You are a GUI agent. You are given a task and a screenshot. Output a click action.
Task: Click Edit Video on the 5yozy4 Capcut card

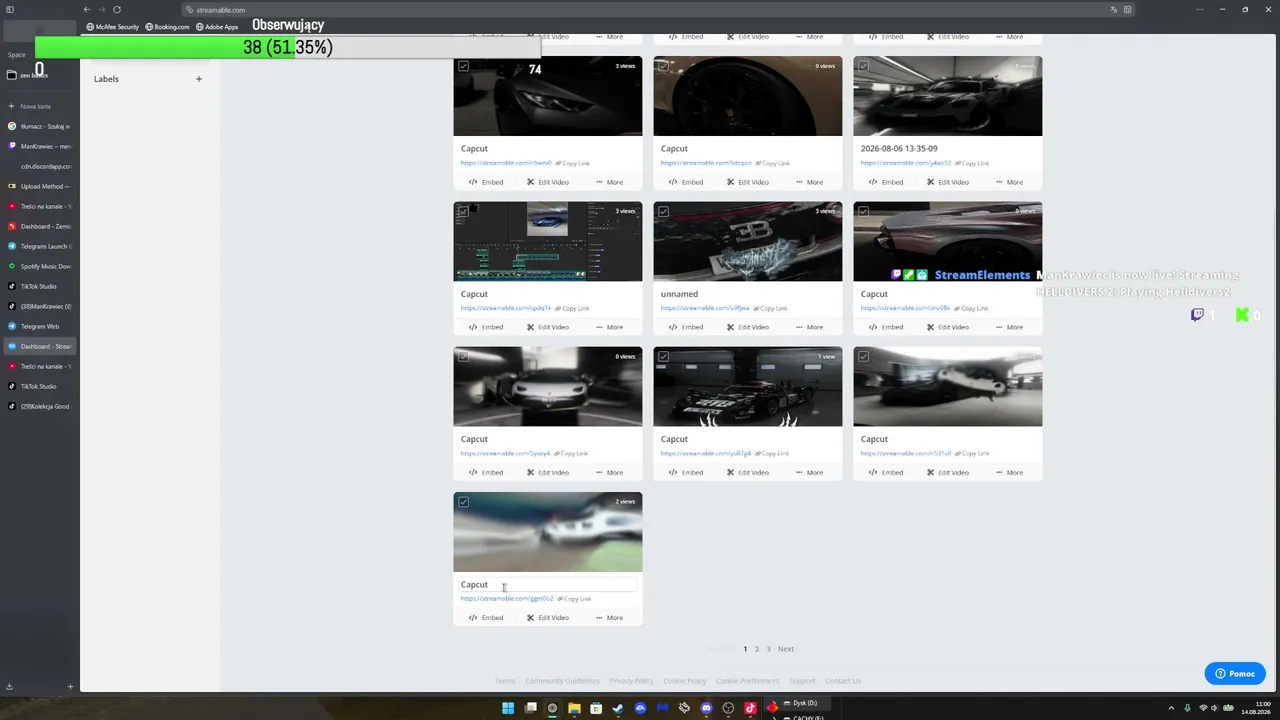(547, 472)
